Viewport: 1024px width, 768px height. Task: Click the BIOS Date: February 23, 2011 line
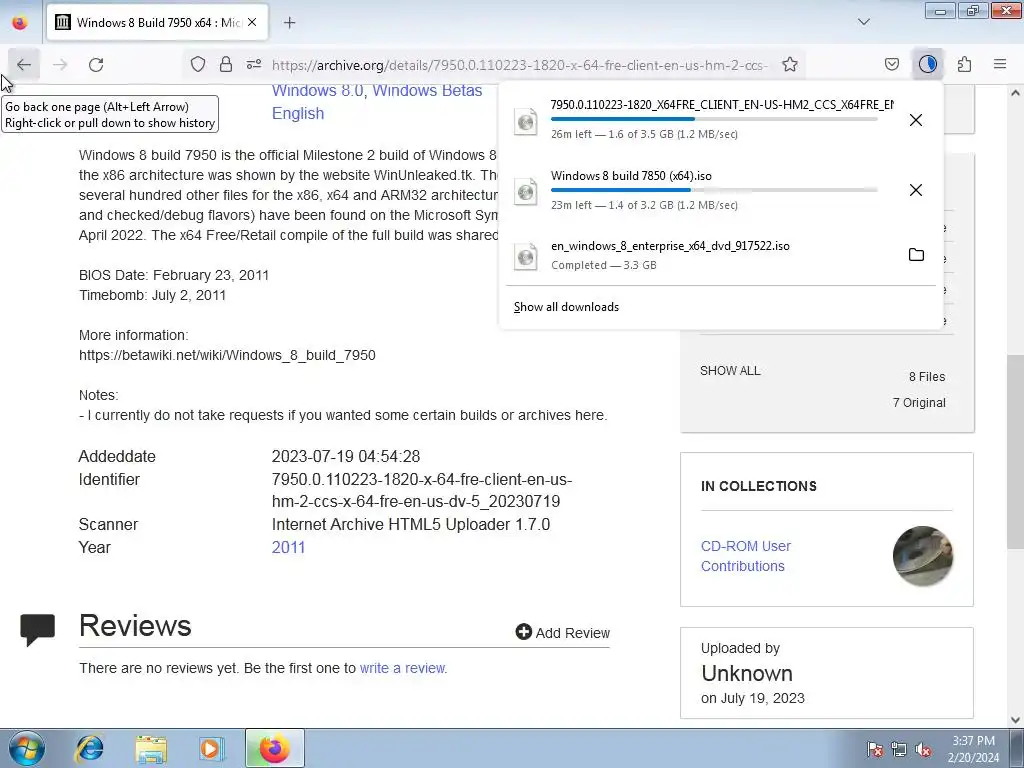click(x=174, y=275)
